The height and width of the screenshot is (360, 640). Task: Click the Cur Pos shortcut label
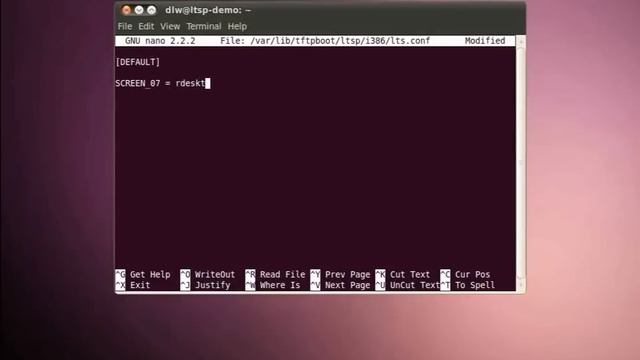pyautogui.click(x=472, y=275)
